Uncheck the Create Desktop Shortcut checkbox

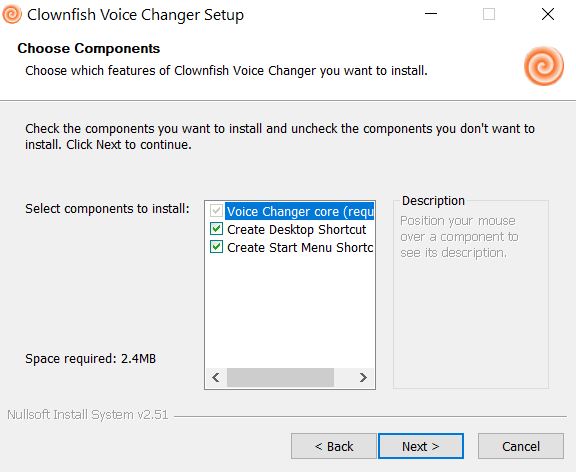[x=216, y=229]
